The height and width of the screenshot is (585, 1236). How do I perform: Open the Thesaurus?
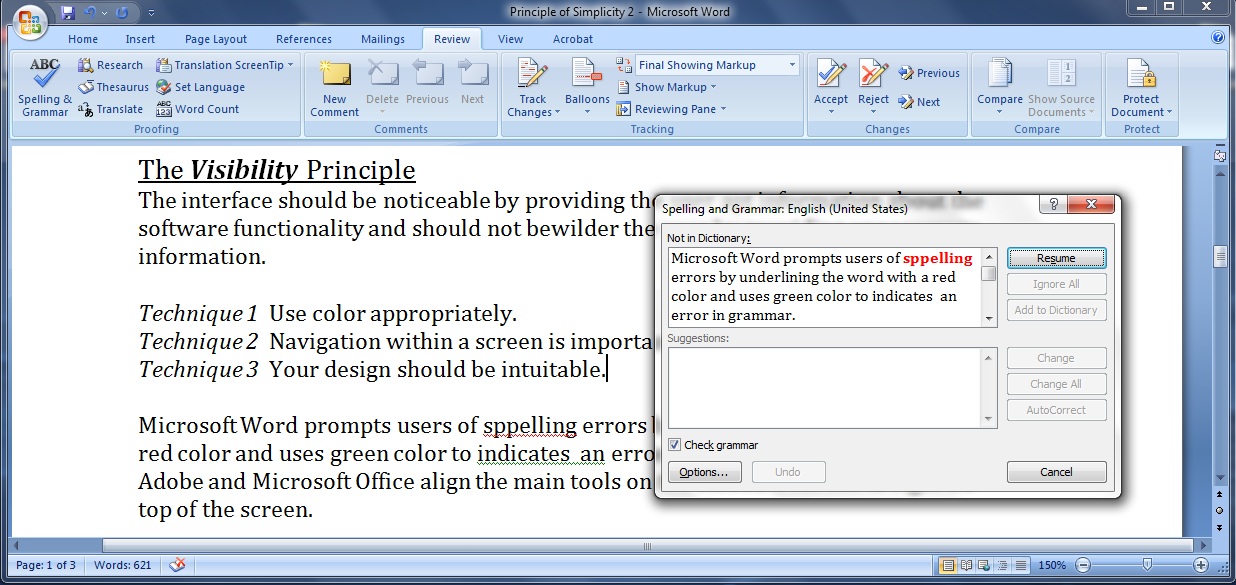coord(113,87)
